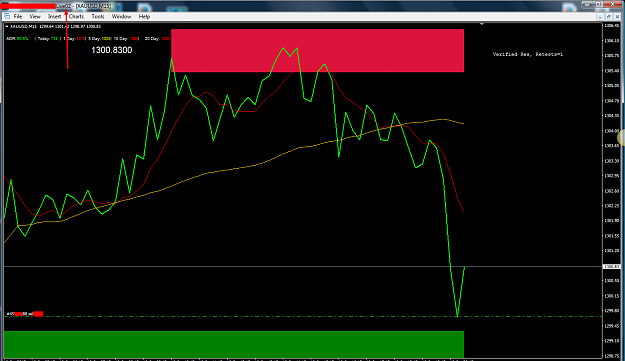
Task: Close the XAUUSD chart sub-window
Action: click(617, 17)
